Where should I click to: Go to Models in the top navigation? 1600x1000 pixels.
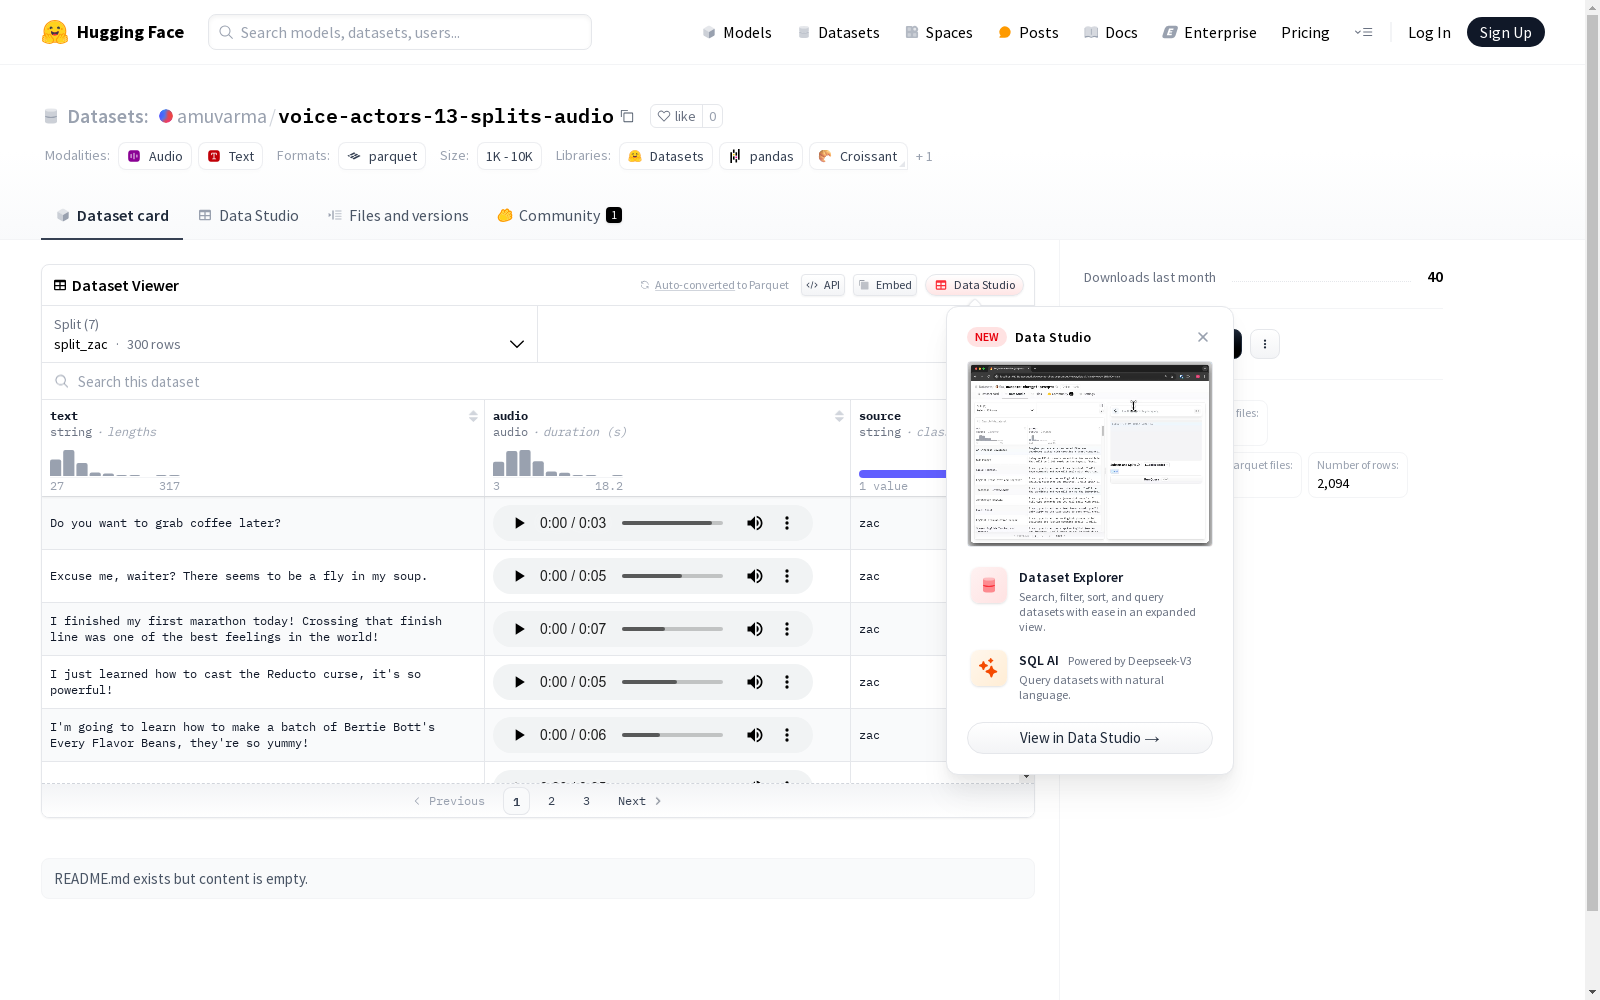(x=737, y=32)
